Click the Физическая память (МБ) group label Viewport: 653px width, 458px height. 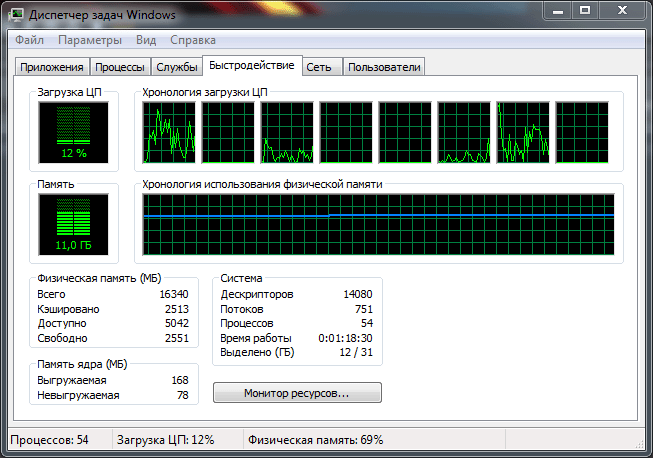coord(99,278)
